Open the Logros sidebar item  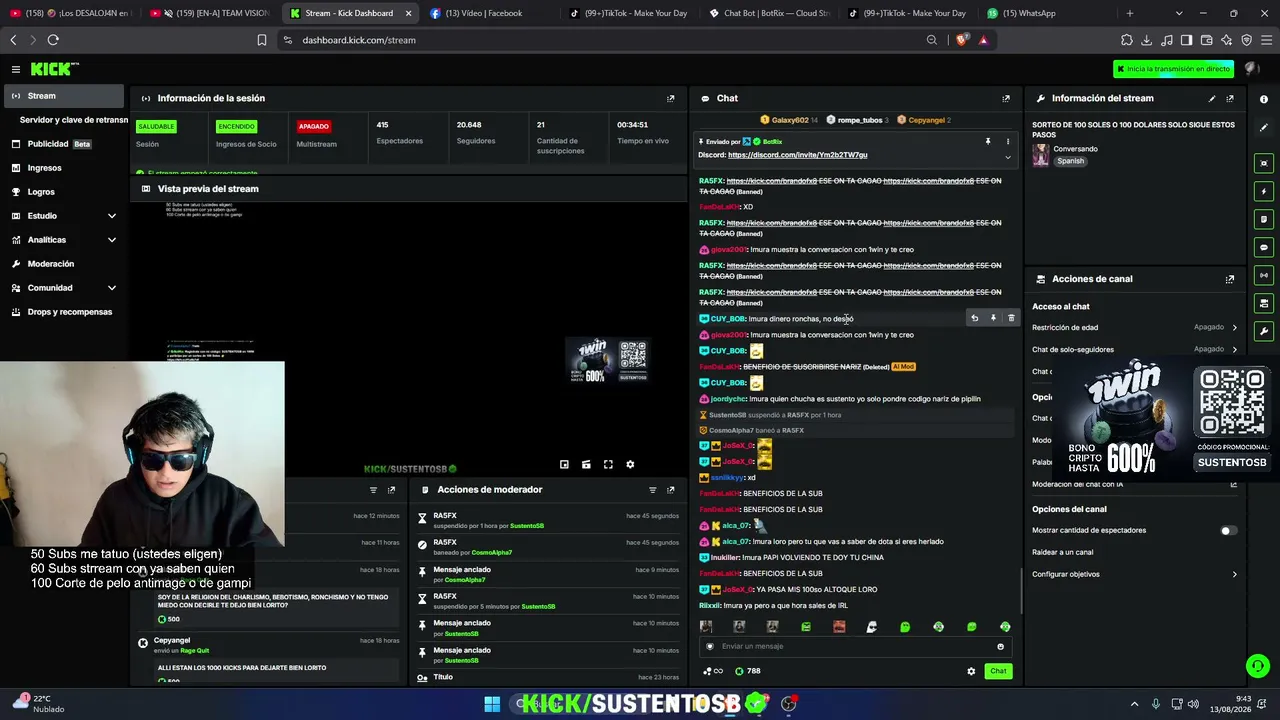pyautogui.click(x=65, y=192)
